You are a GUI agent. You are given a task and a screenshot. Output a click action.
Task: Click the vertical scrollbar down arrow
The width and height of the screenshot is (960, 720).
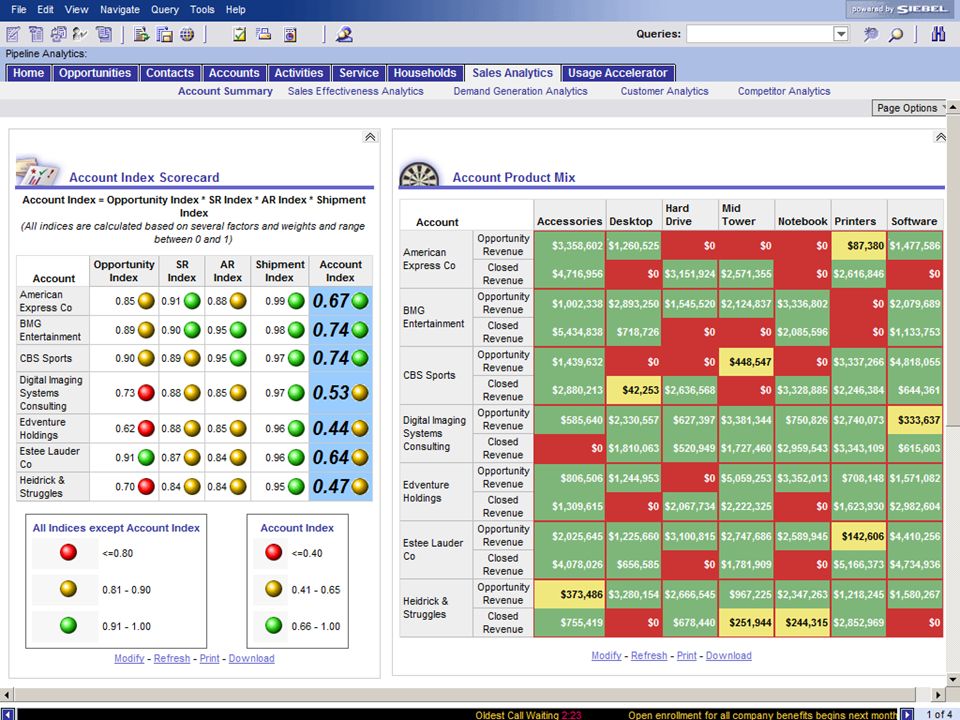953,679
